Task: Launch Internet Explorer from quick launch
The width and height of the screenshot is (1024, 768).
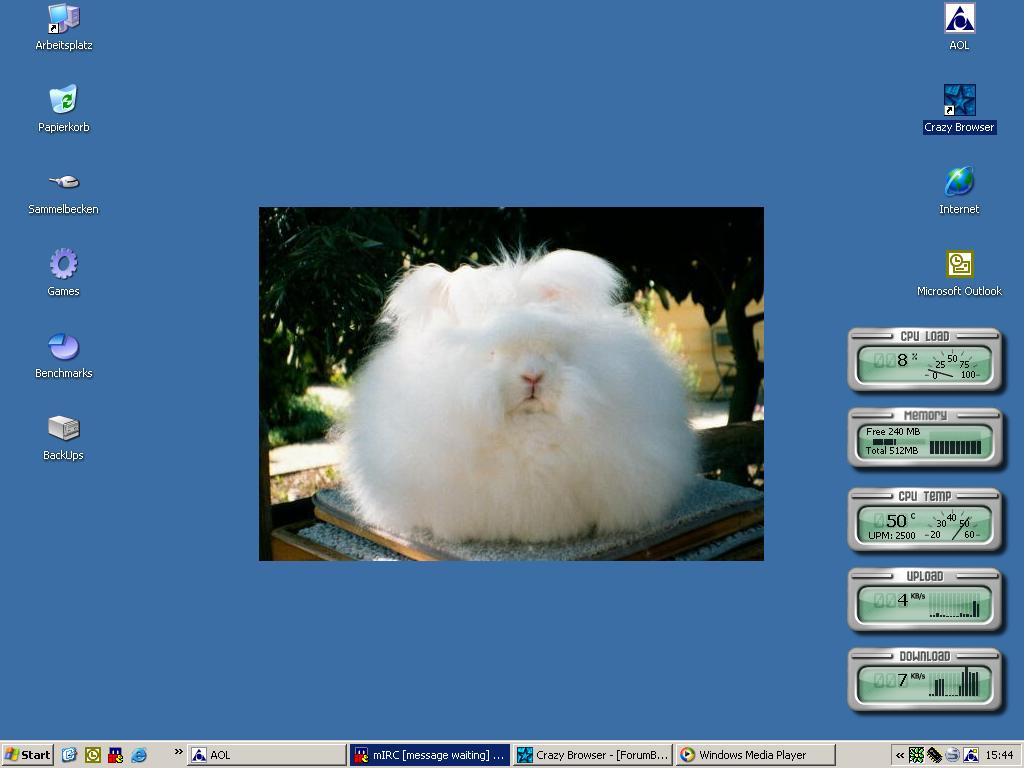Action: [139, 755]
